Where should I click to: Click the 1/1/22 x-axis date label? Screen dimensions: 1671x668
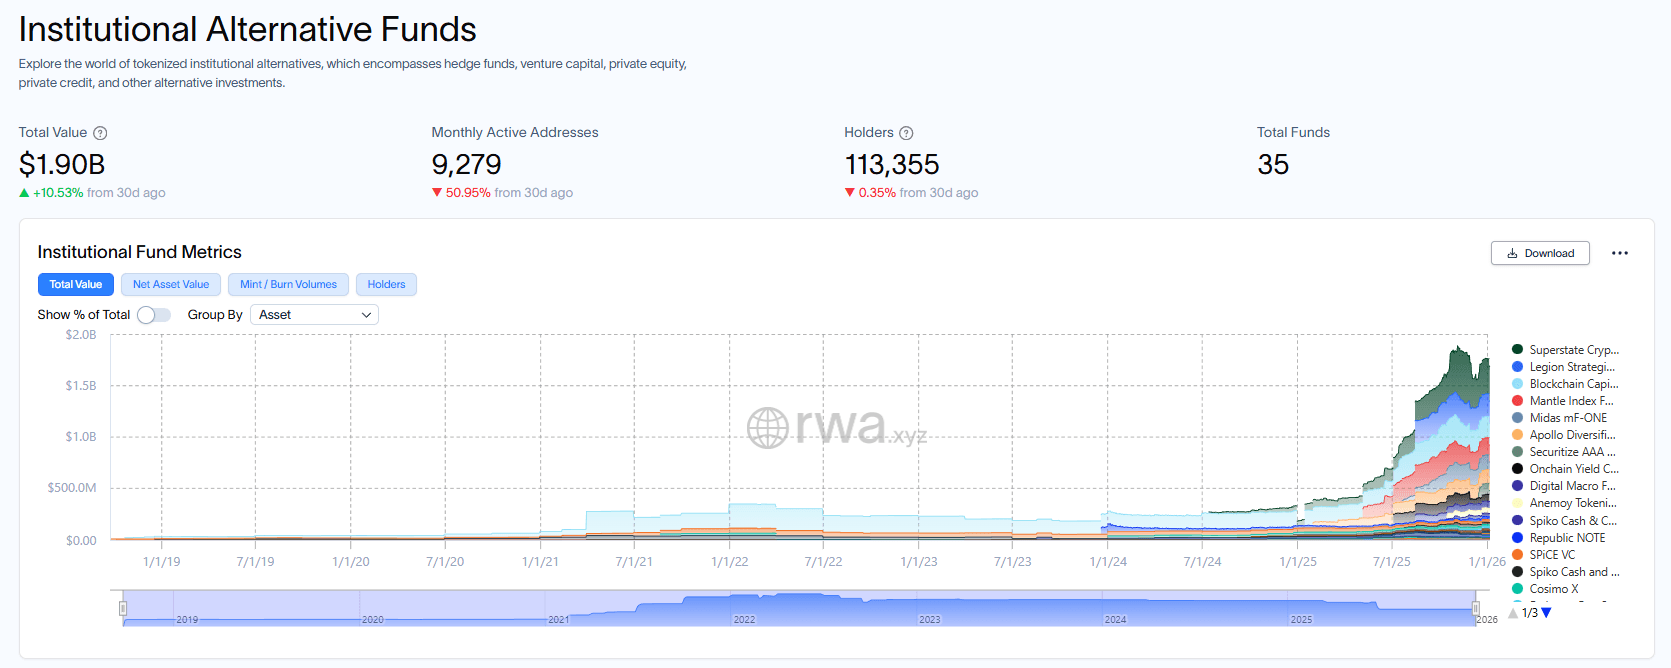tap(729, 562)
